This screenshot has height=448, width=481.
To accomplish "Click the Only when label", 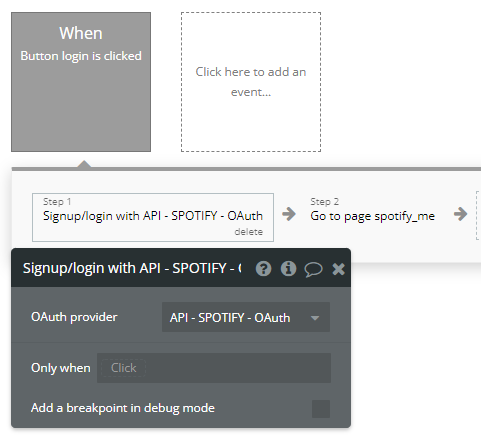I will pos(61,368).
